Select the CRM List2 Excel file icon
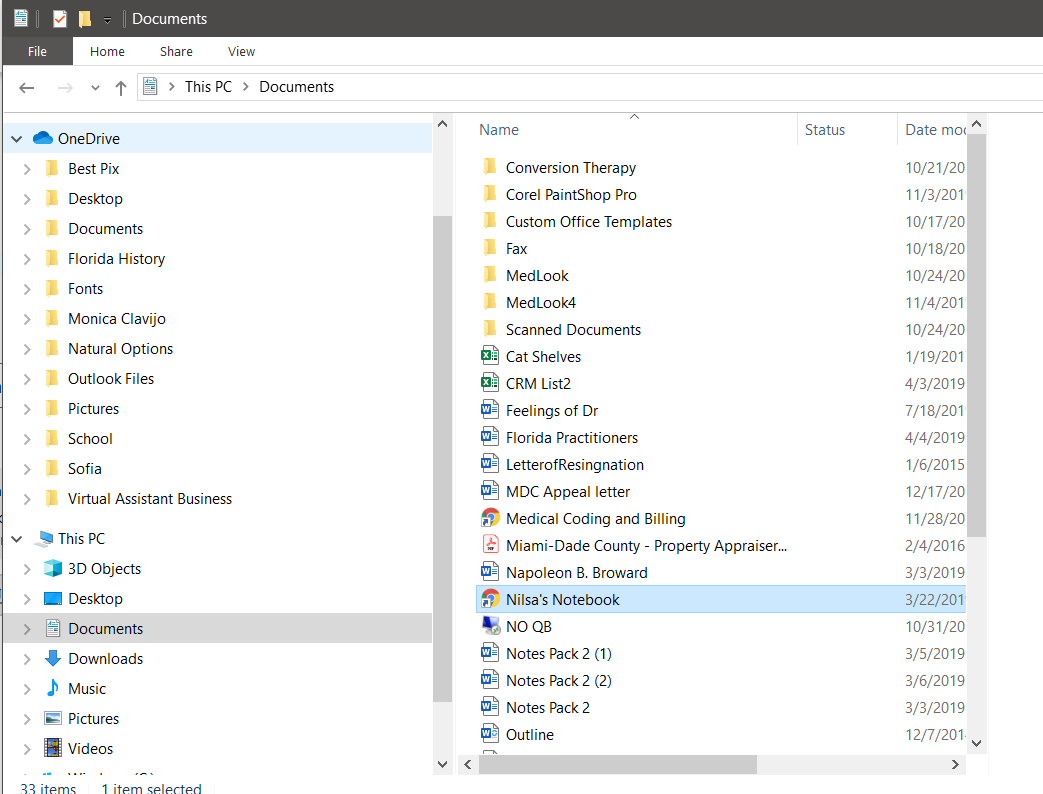This screenshot has height=794, width=1043. tap(490, 382)
